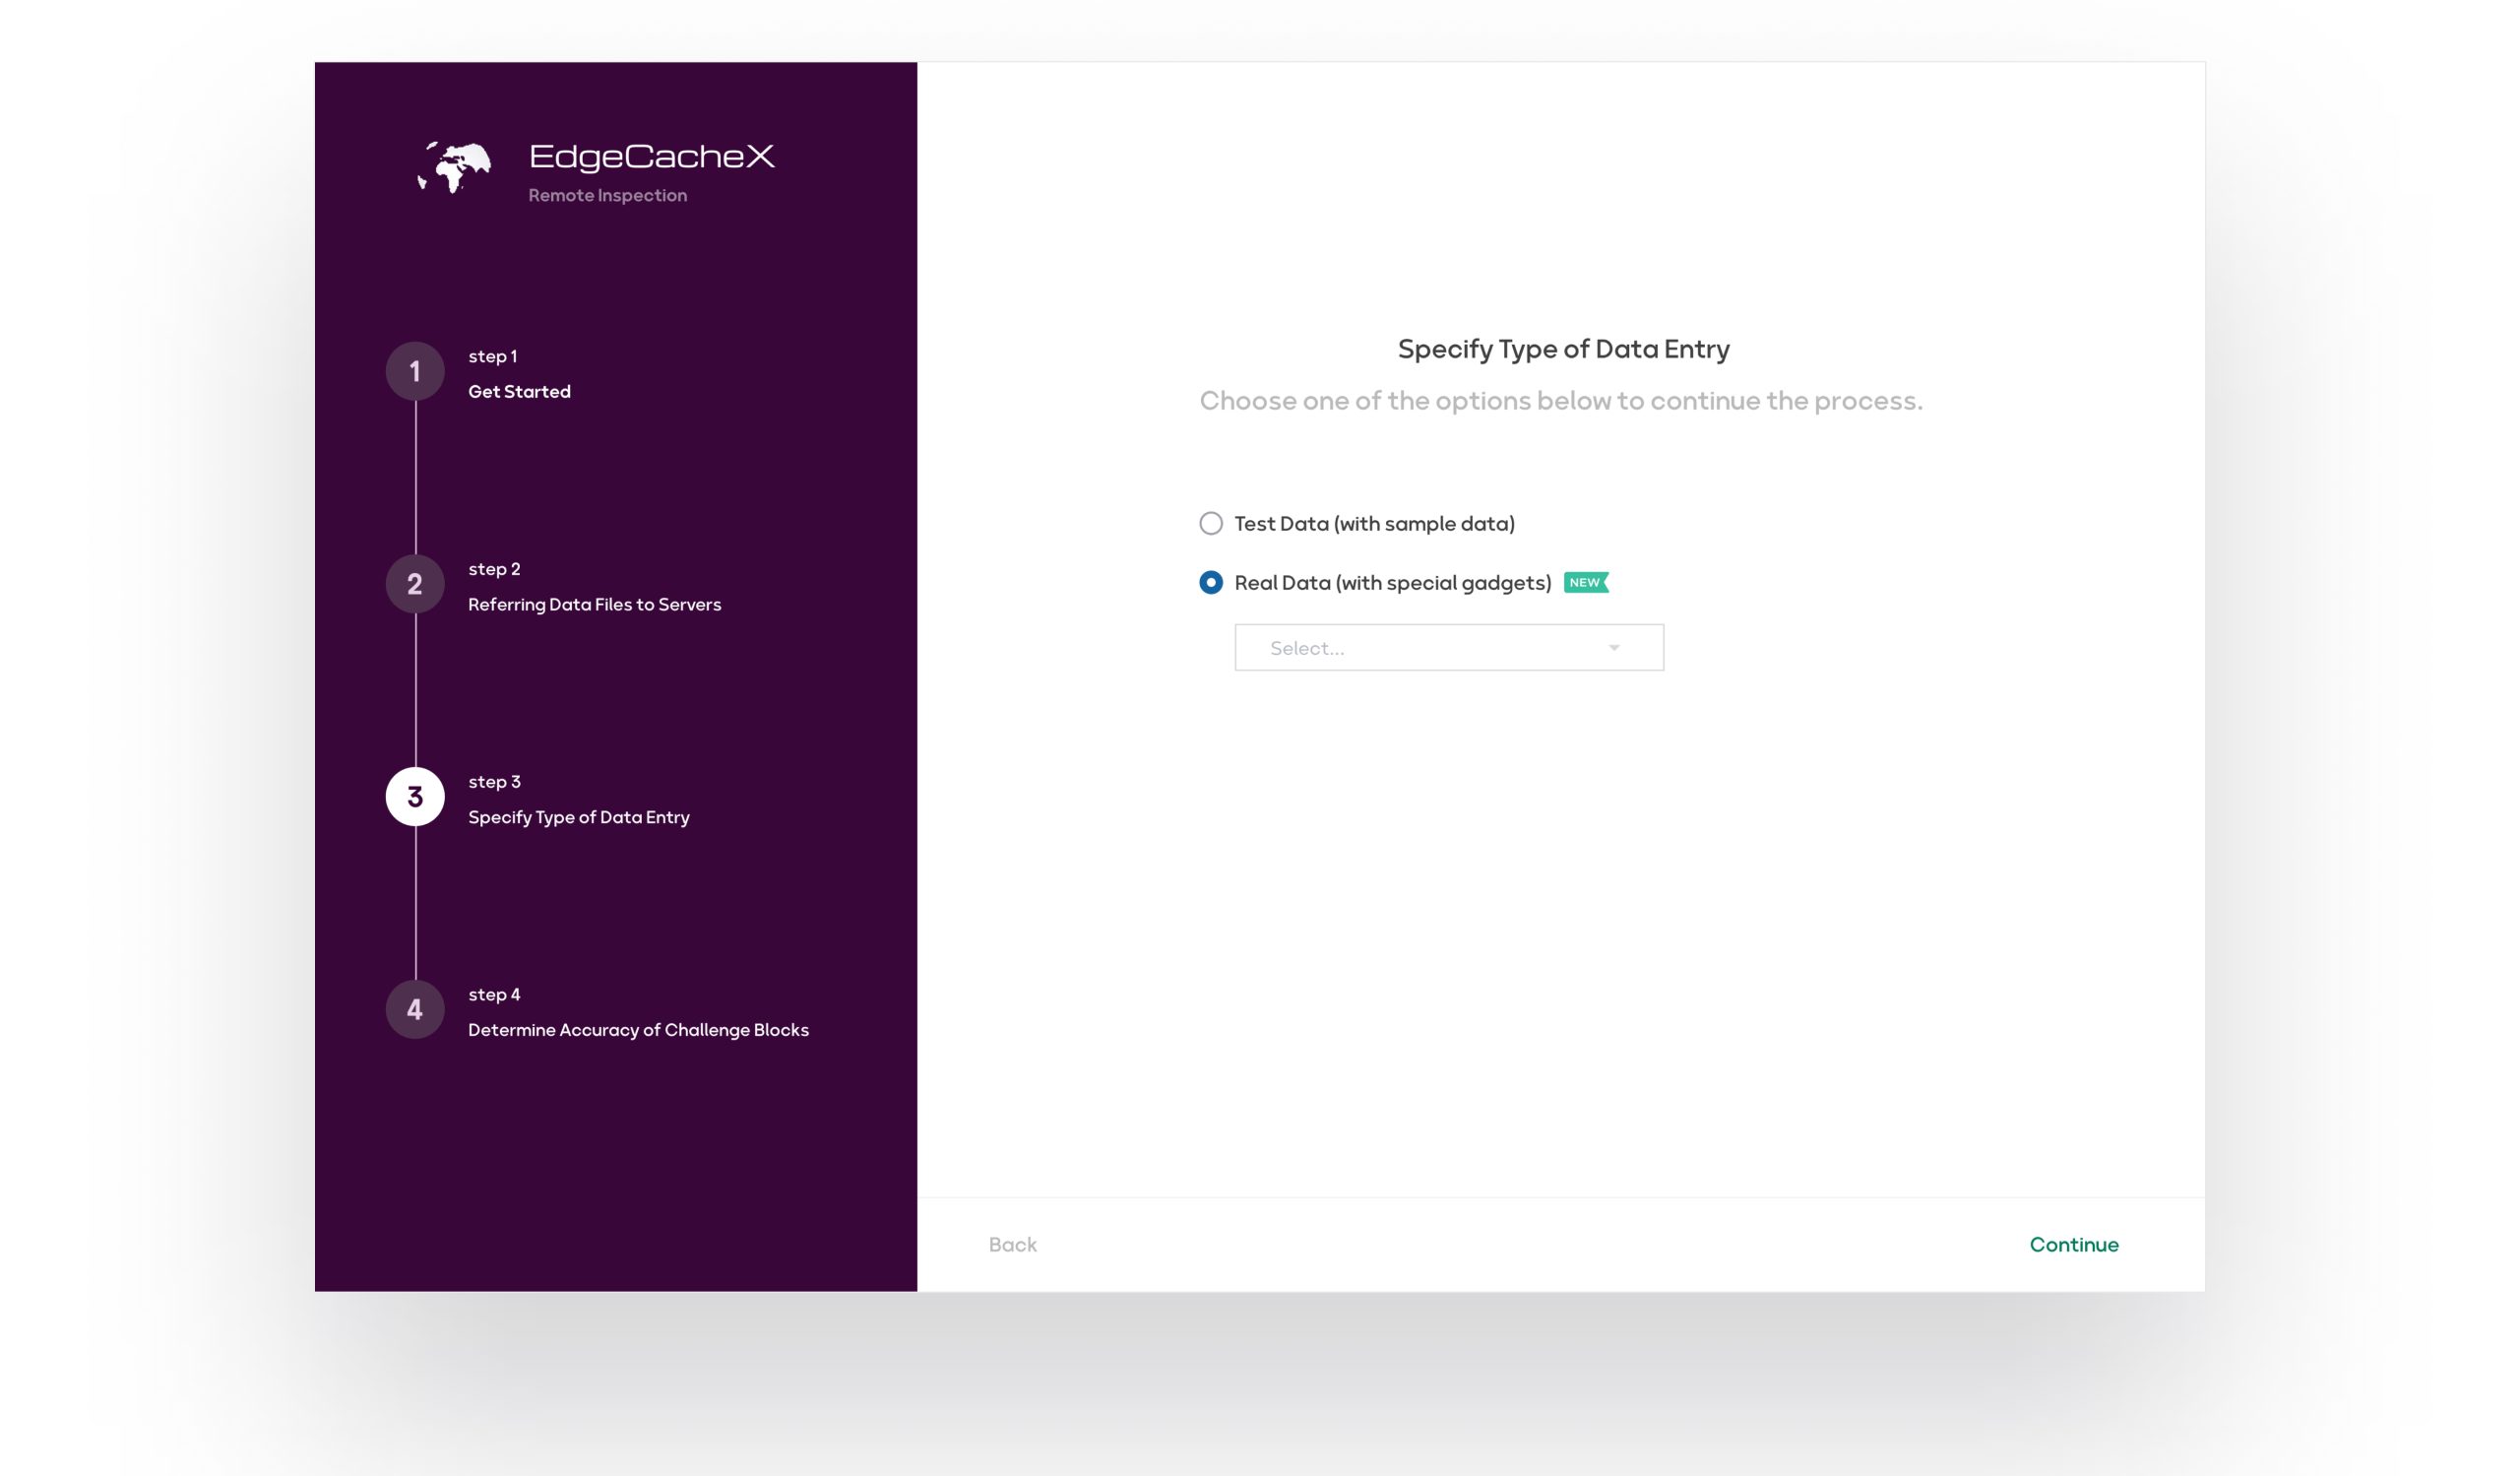Click the step 2 numbered circle
2520x1476 pixels.
point(415,584)
